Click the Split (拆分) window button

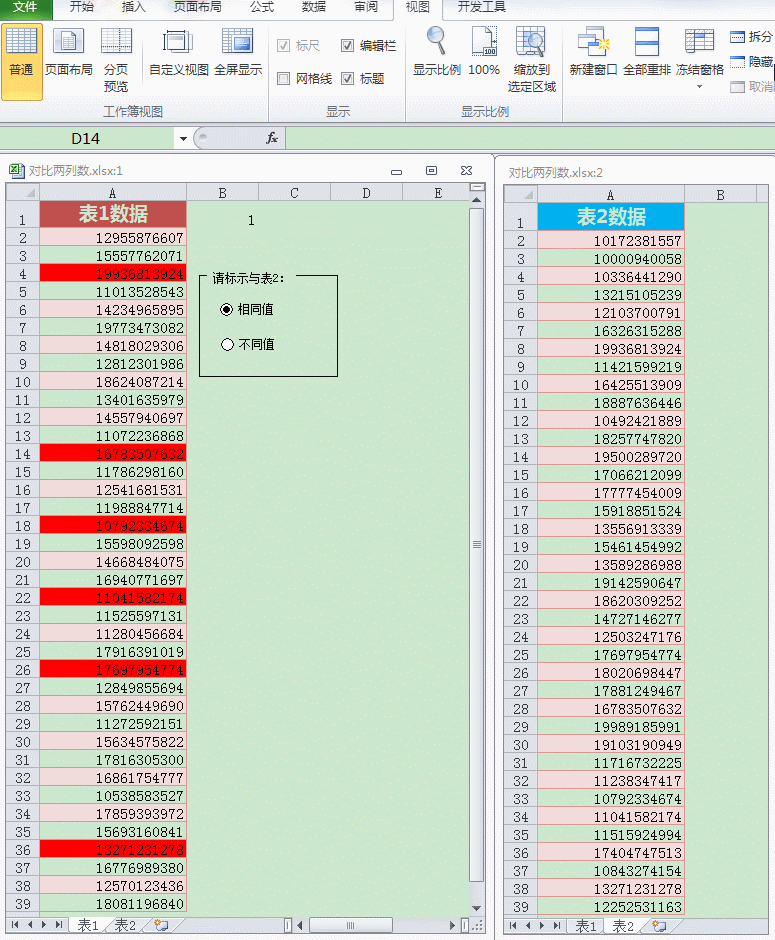tap(752, 37)
